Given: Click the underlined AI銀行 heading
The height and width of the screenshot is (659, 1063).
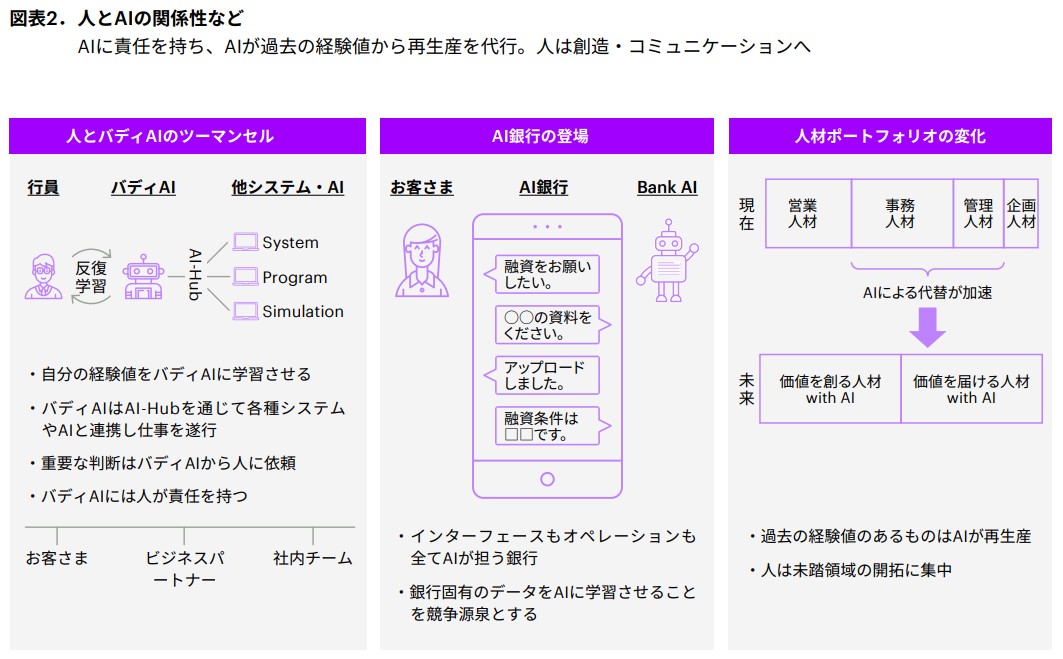Looking at the screenshot, I should click(543, 187).
